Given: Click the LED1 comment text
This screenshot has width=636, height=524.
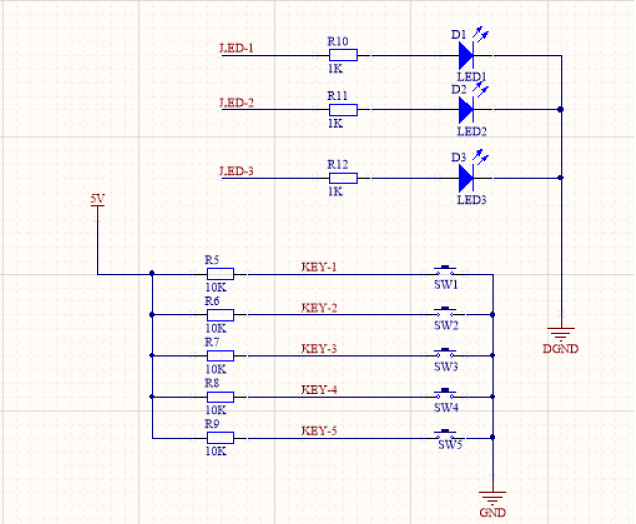Looking at the screenshot, I should pyautogui.click(x=472, y=77).
